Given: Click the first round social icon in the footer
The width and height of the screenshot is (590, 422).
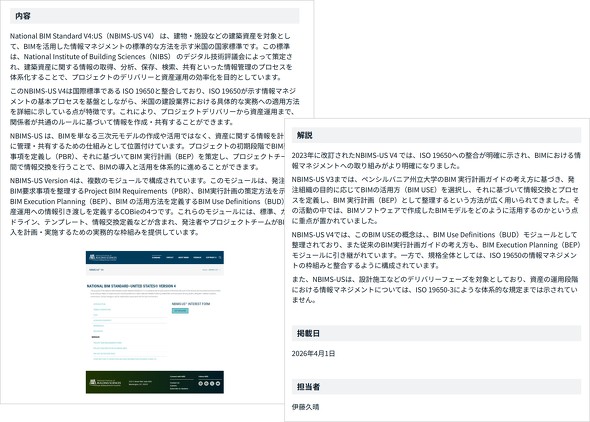Looking at the screenshot, I should 201,383.
